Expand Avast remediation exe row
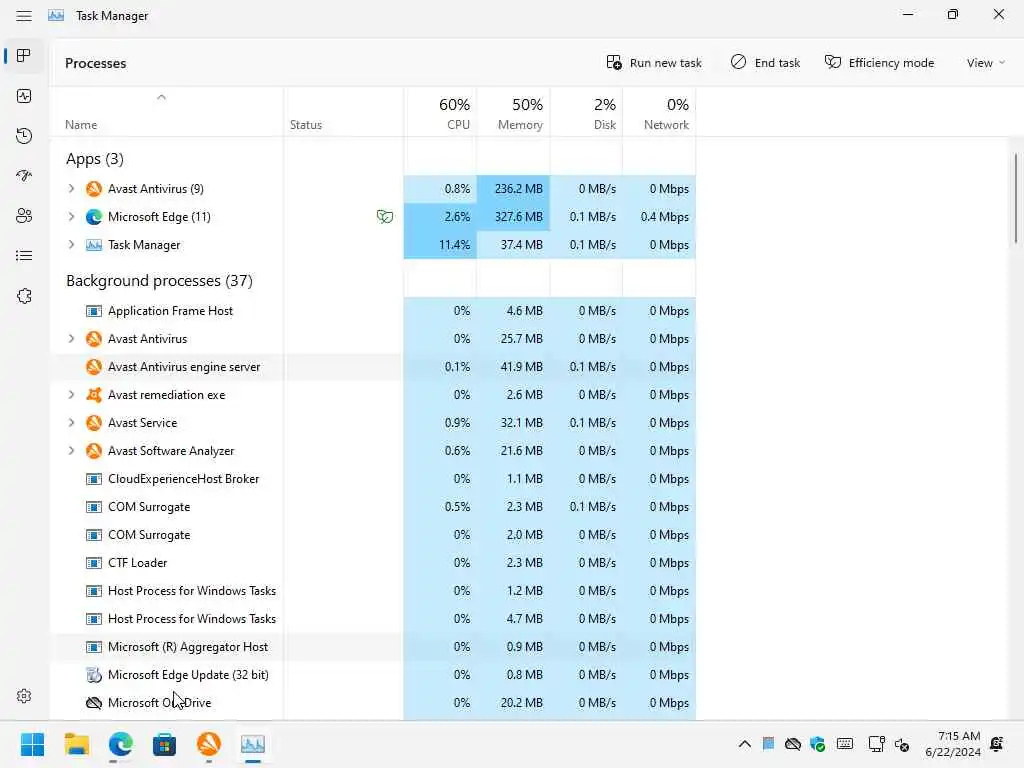This screenshot has width=1024, height=768. [71, 395]
